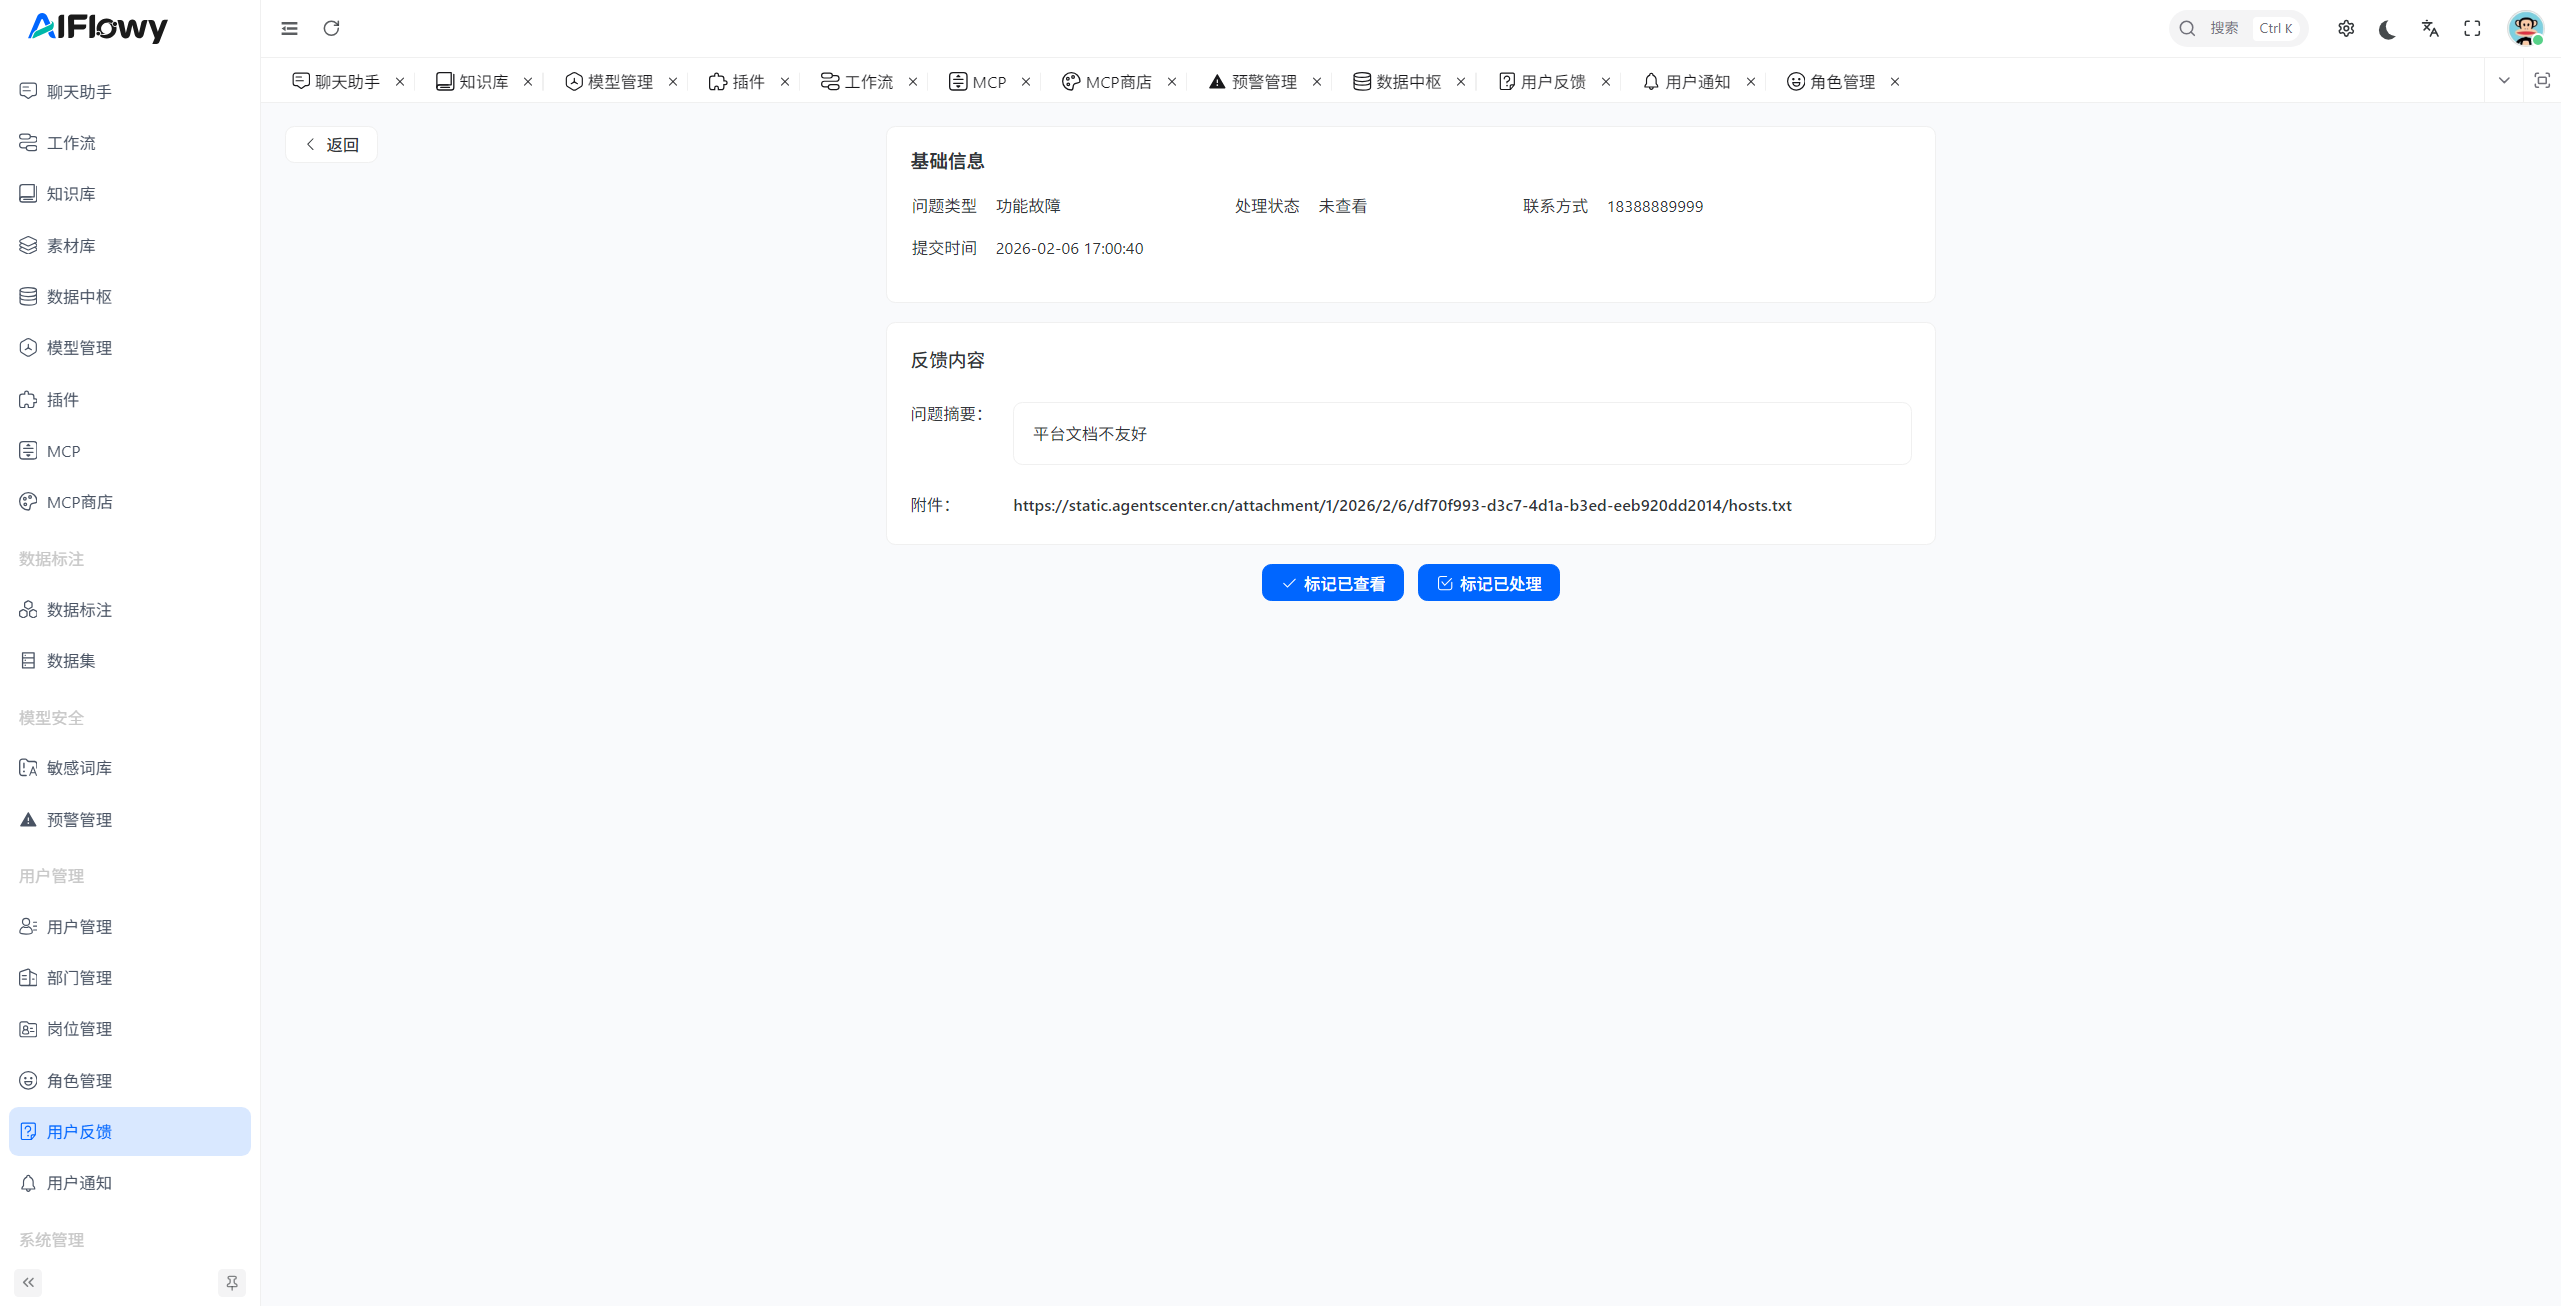
Task: Maximize content area icon at tab bar end
Action: 2542,81
